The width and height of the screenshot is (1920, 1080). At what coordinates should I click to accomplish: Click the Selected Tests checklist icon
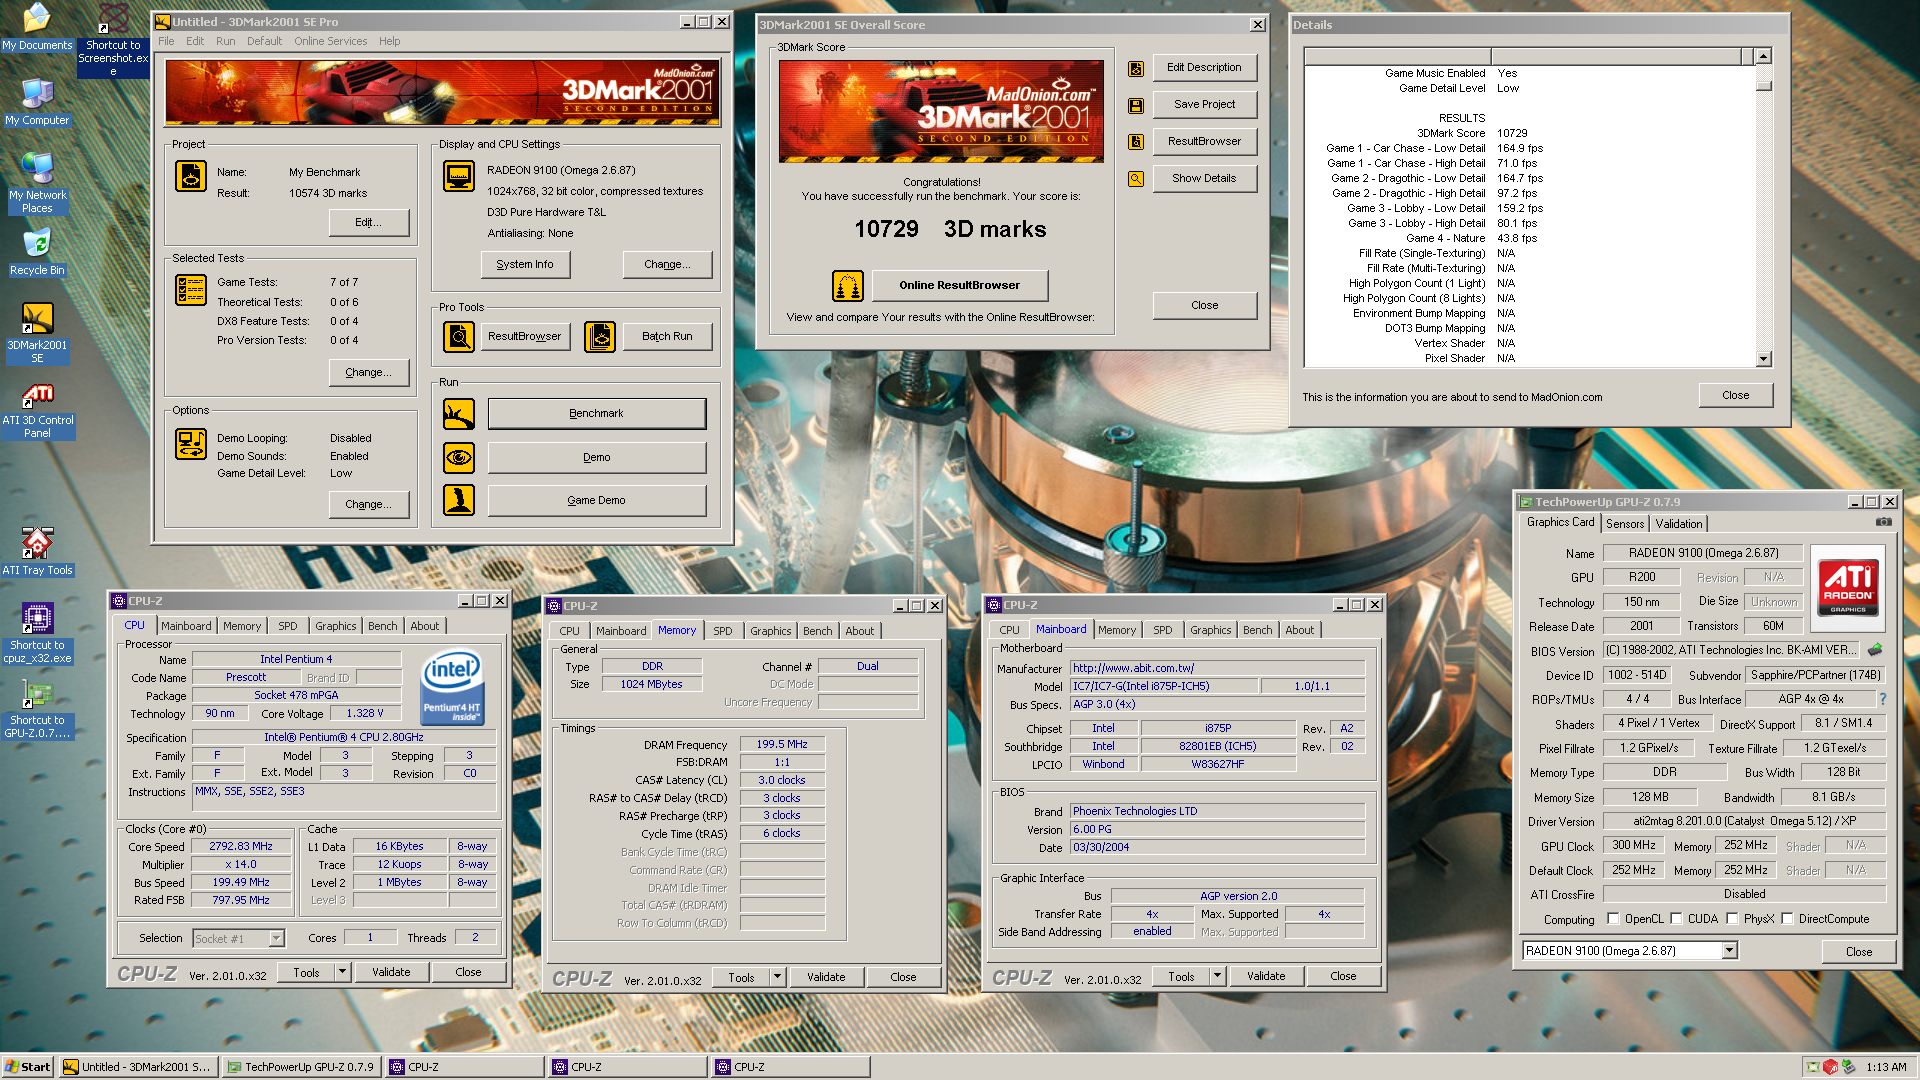click(x=191, y=290)
